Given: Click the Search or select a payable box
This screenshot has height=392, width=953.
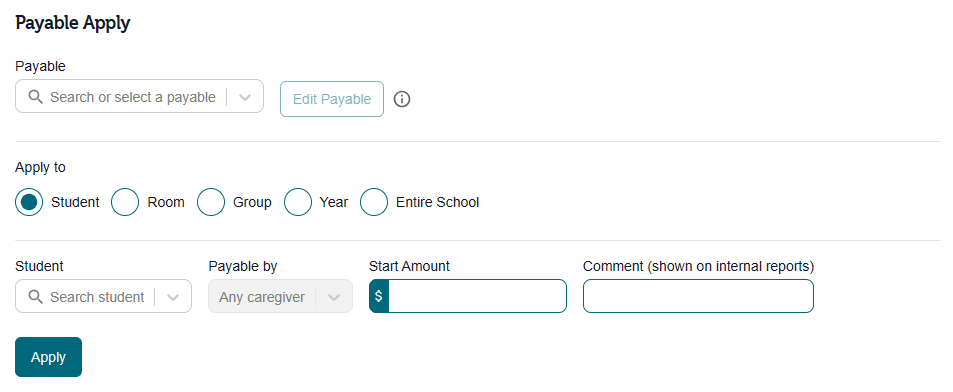Looking at the screenshot, I should (139, 96).
